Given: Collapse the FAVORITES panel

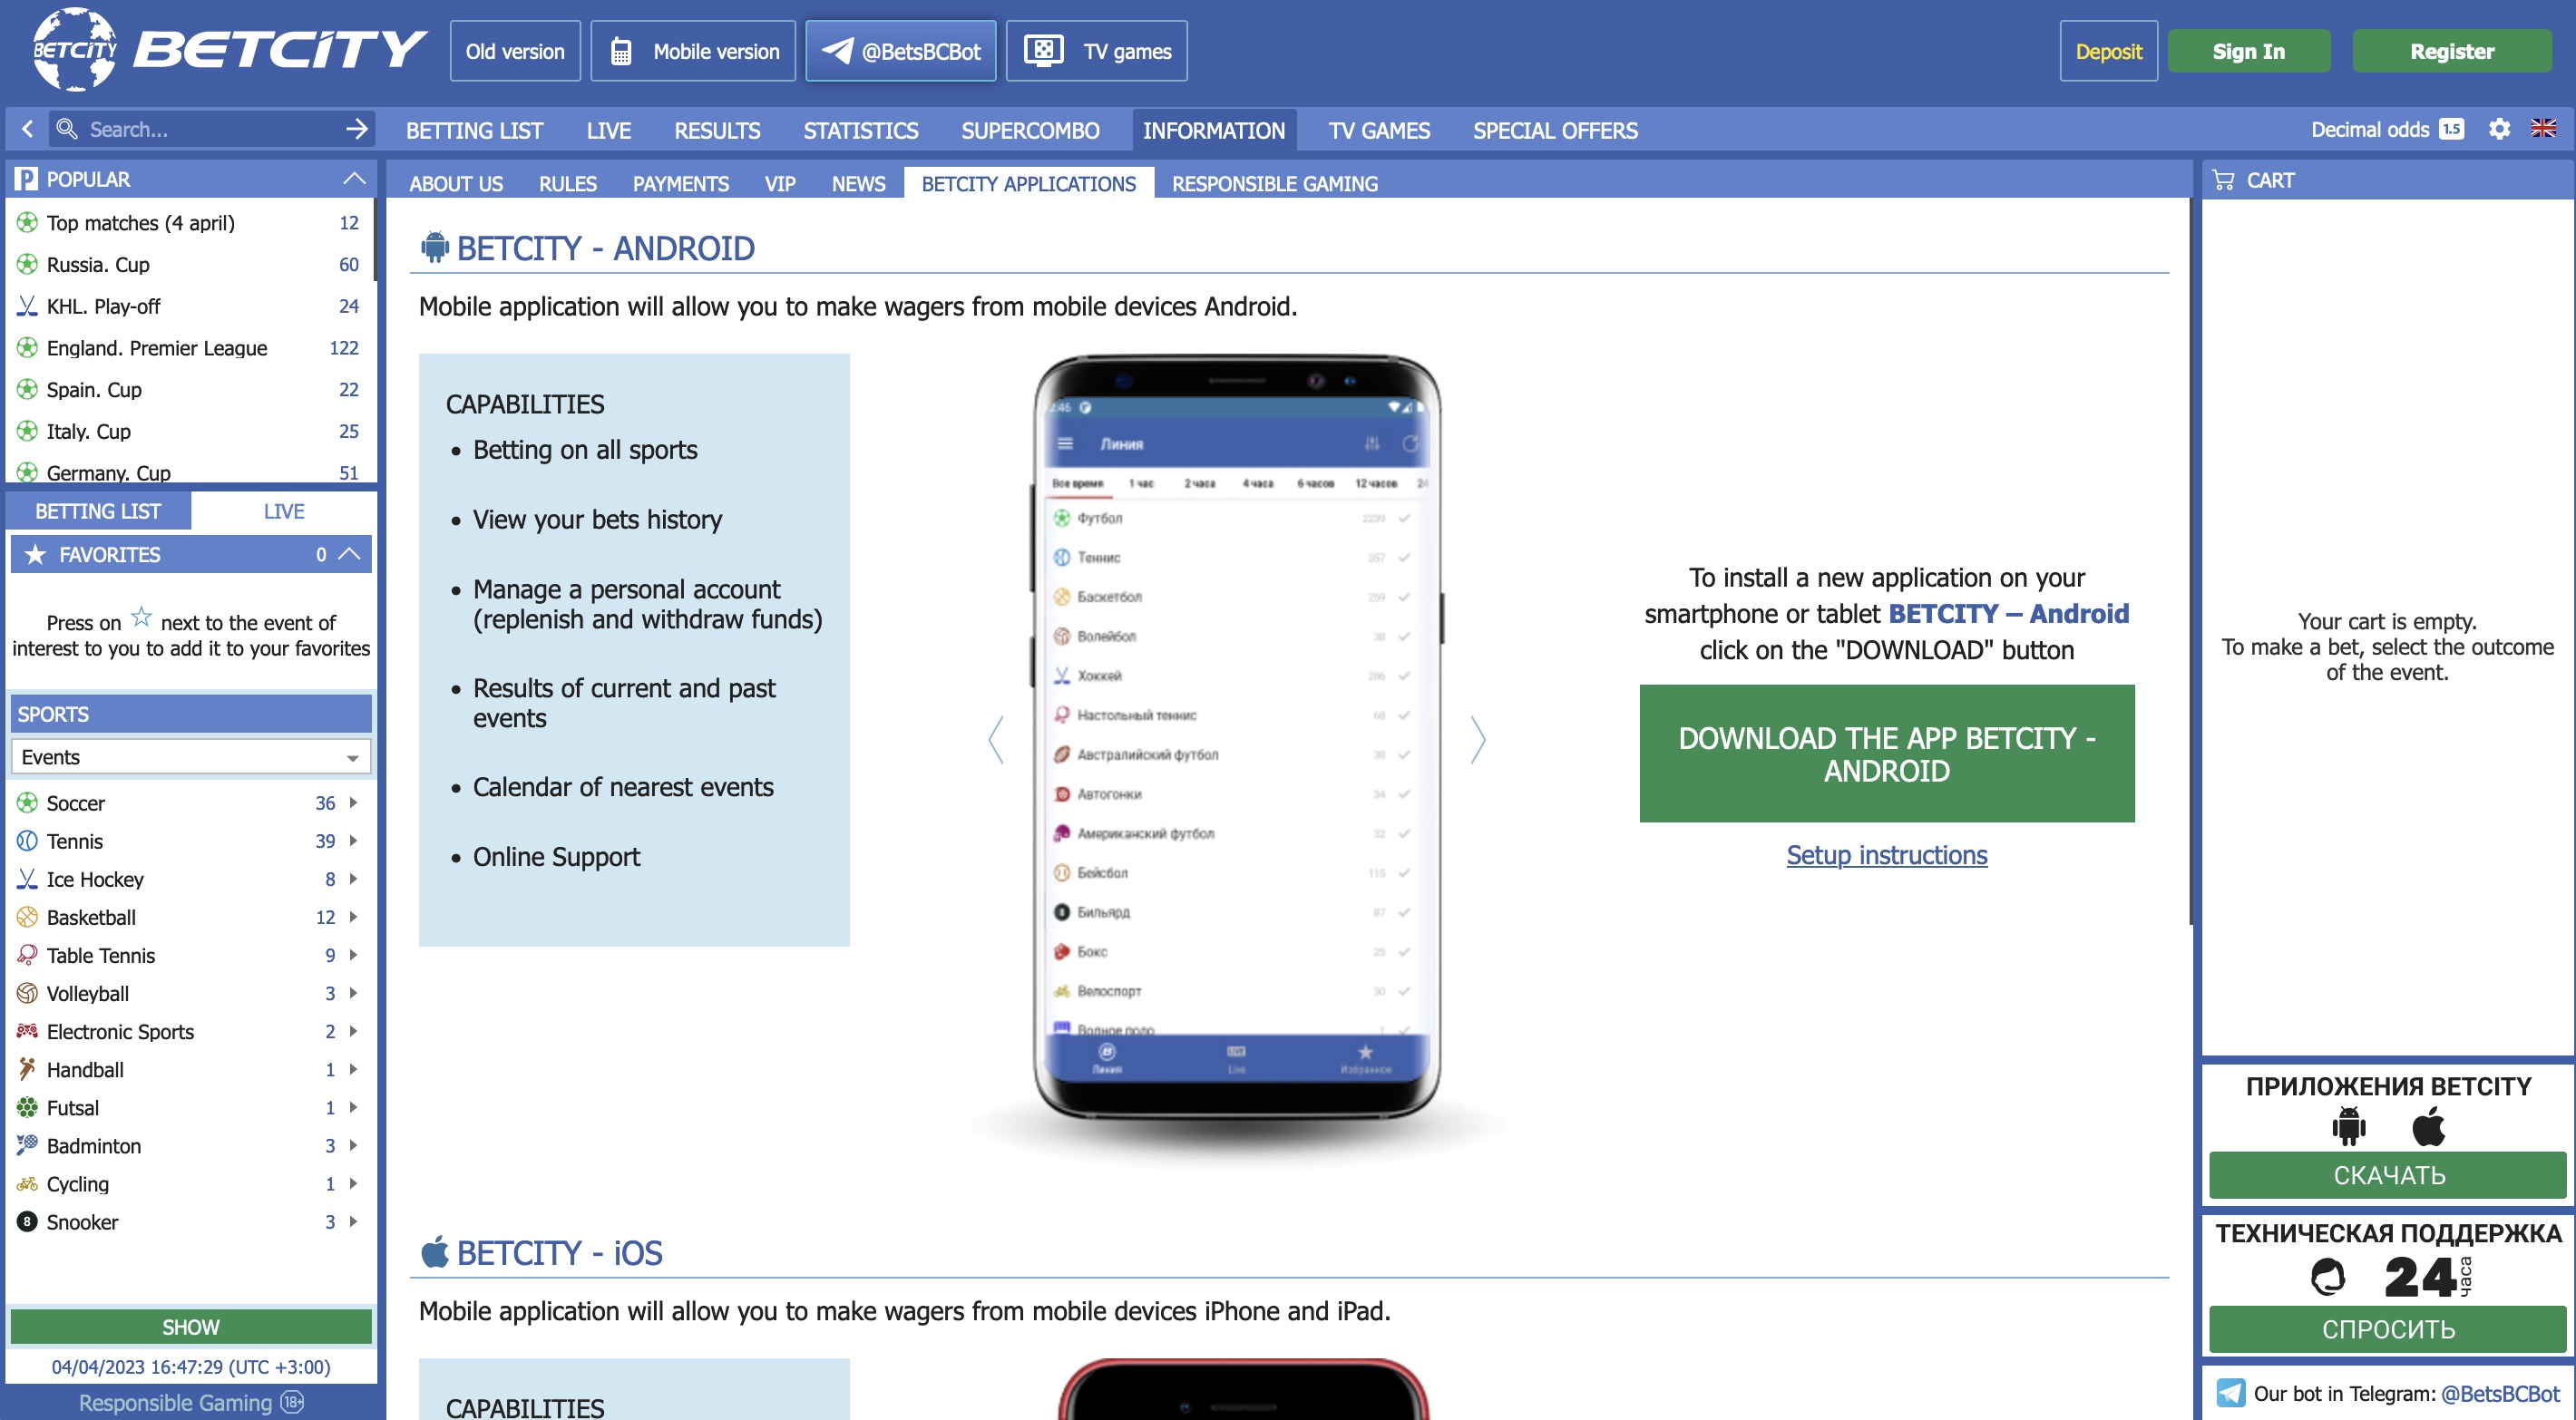Looking at the screenshot, I should tap(349, 554).
